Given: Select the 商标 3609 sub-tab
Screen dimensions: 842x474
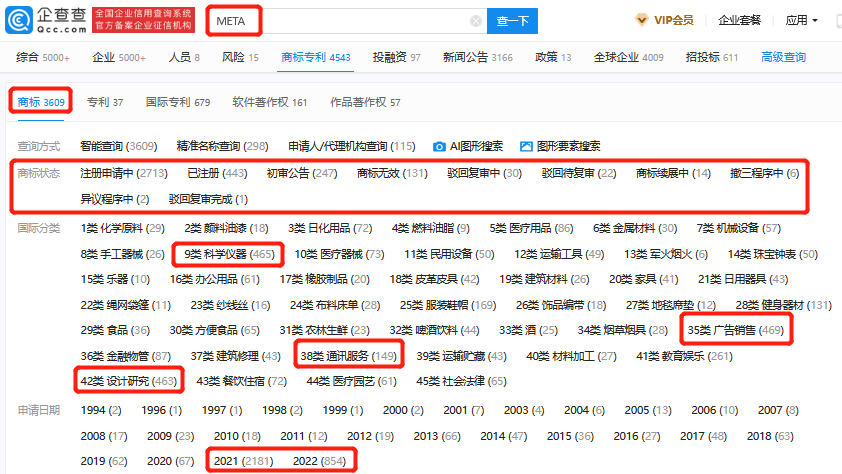Looking at the screenshot, I should coord(41,102).
